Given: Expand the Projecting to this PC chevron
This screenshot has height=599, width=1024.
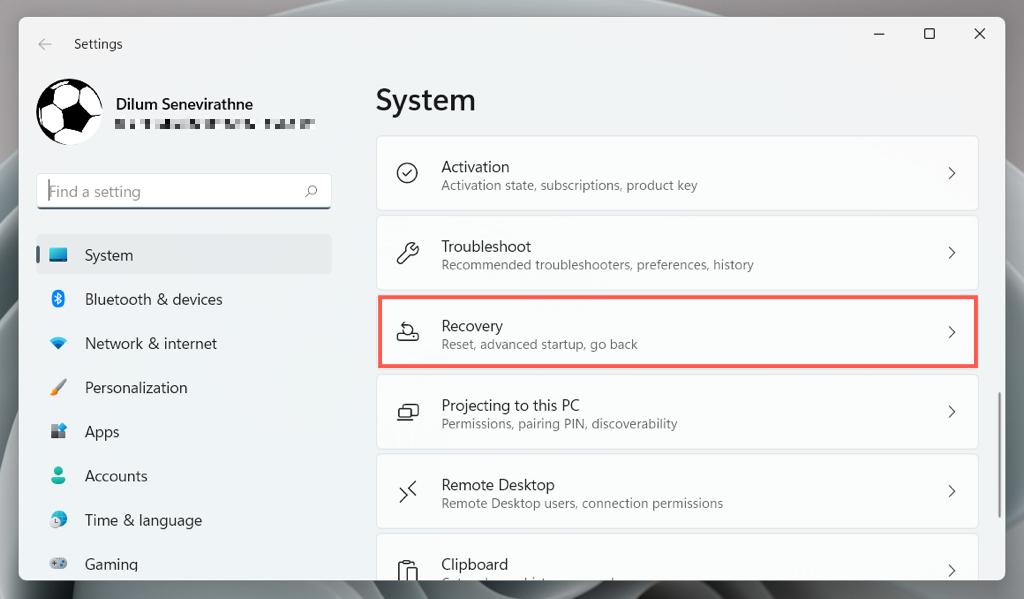Looking at the screenshot, I should [952, 412].
